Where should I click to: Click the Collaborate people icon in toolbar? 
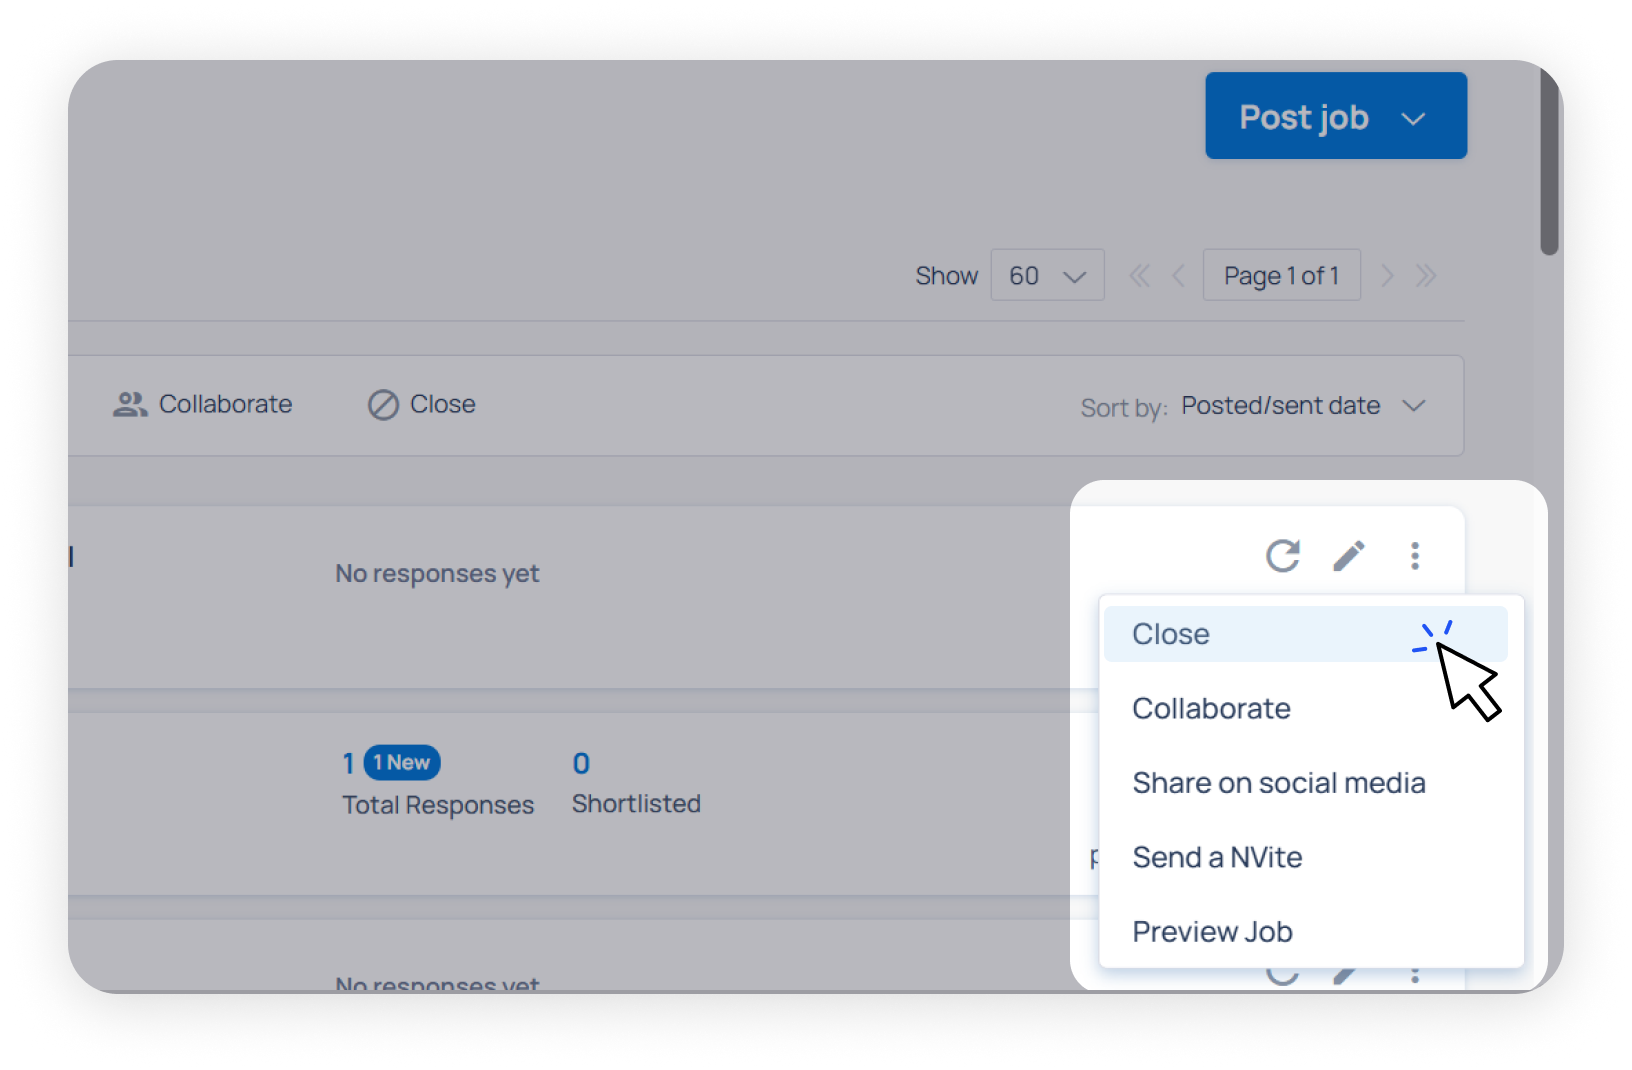[130, 404]
